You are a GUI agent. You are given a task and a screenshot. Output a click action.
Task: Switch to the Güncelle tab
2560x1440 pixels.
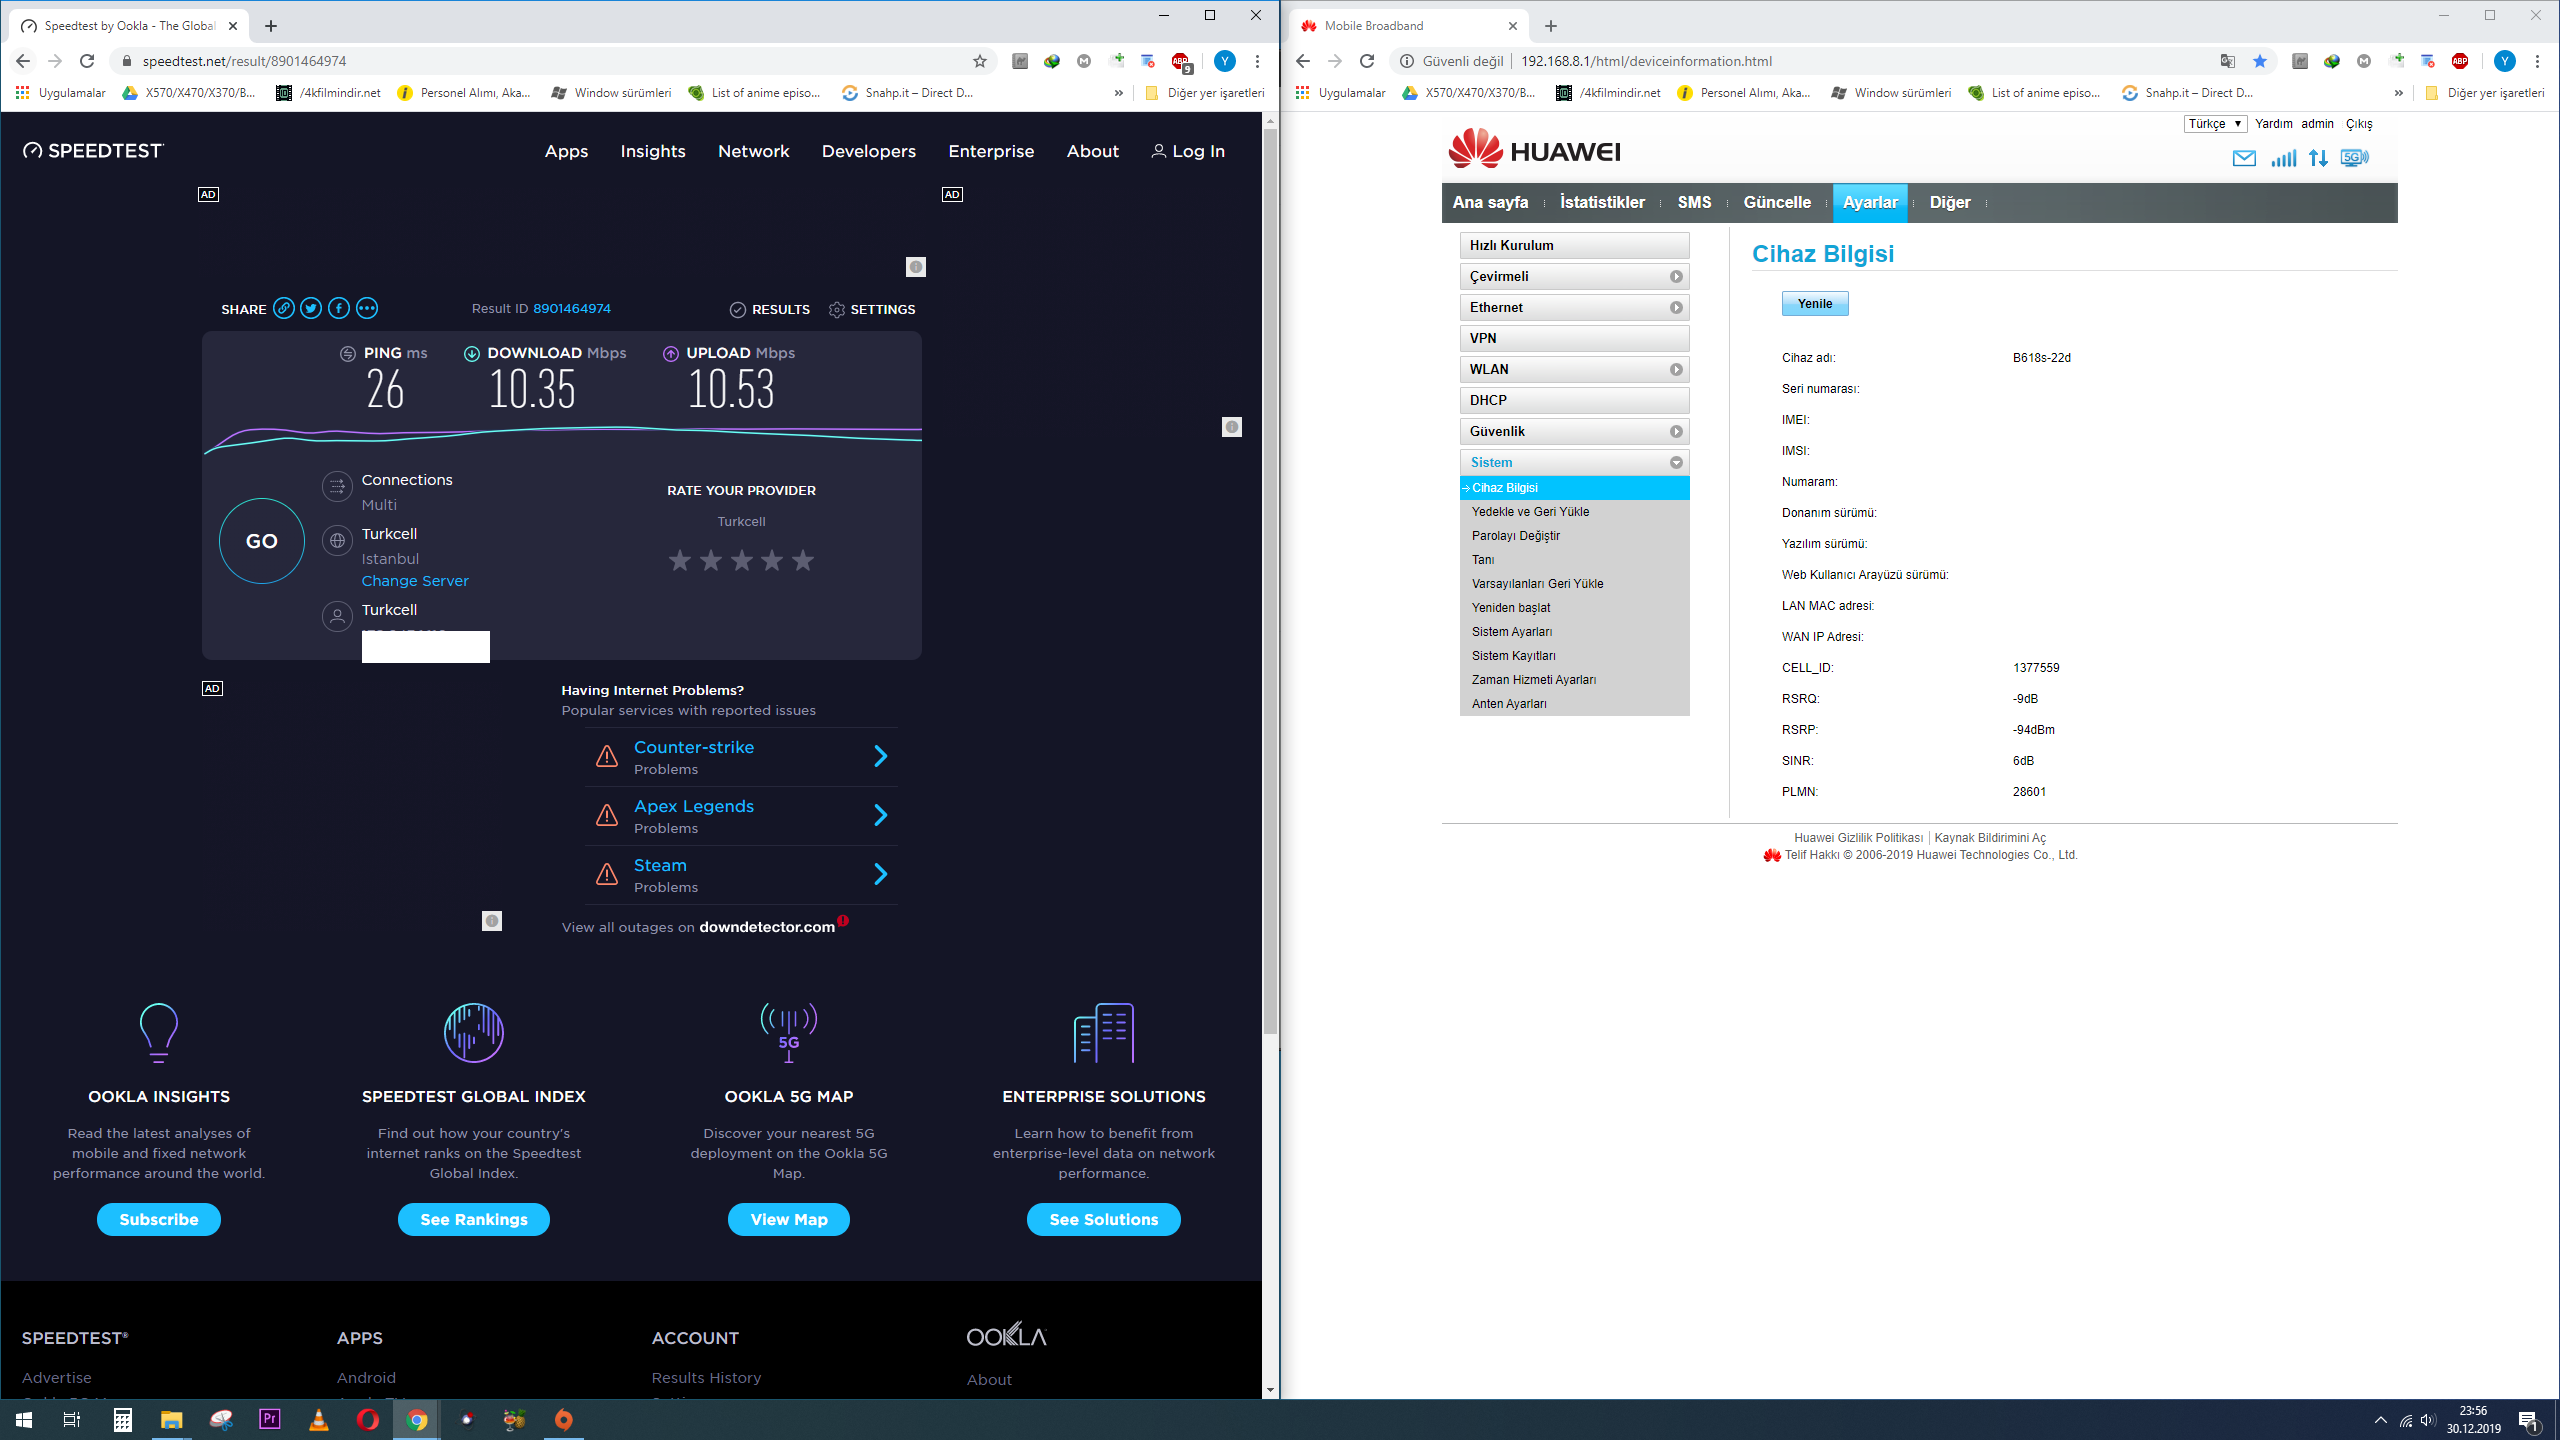click(x=1777, y=202)
